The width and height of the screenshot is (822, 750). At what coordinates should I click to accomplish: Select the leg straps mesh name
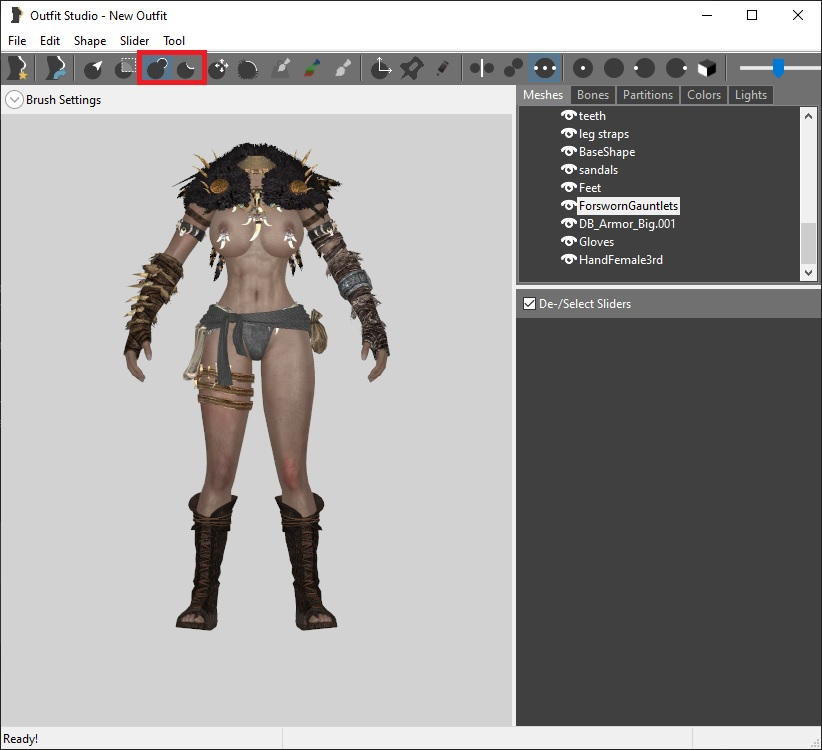tap(603, 134)
